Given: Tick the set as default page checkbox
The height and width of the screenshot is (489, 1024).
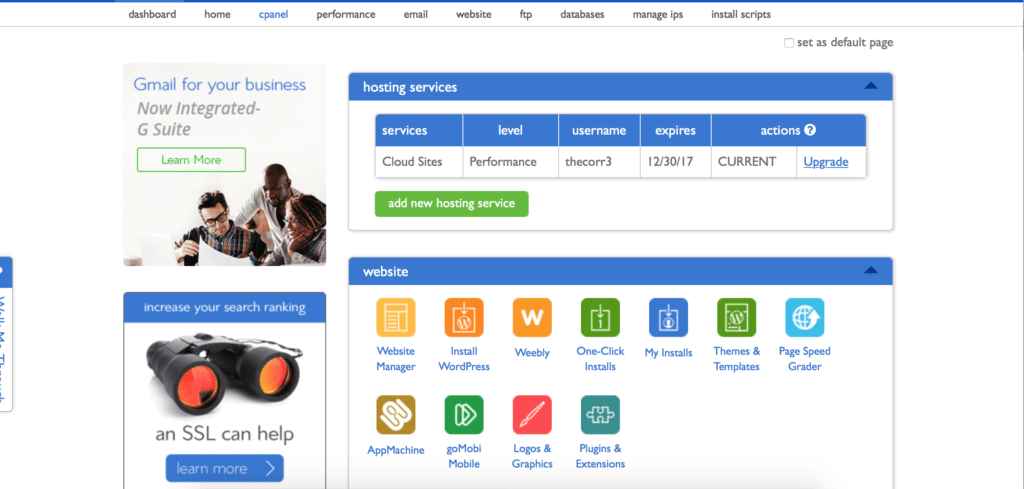Looking at the screenshot, I should pyautogui.click(x=789, y=43).
